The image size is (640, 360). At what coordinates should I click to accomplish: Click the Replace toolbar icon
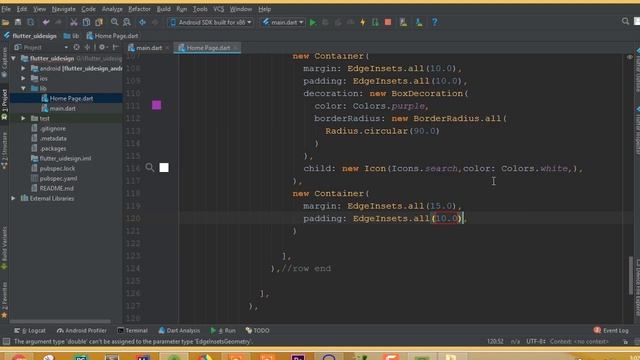pos(127,22)
